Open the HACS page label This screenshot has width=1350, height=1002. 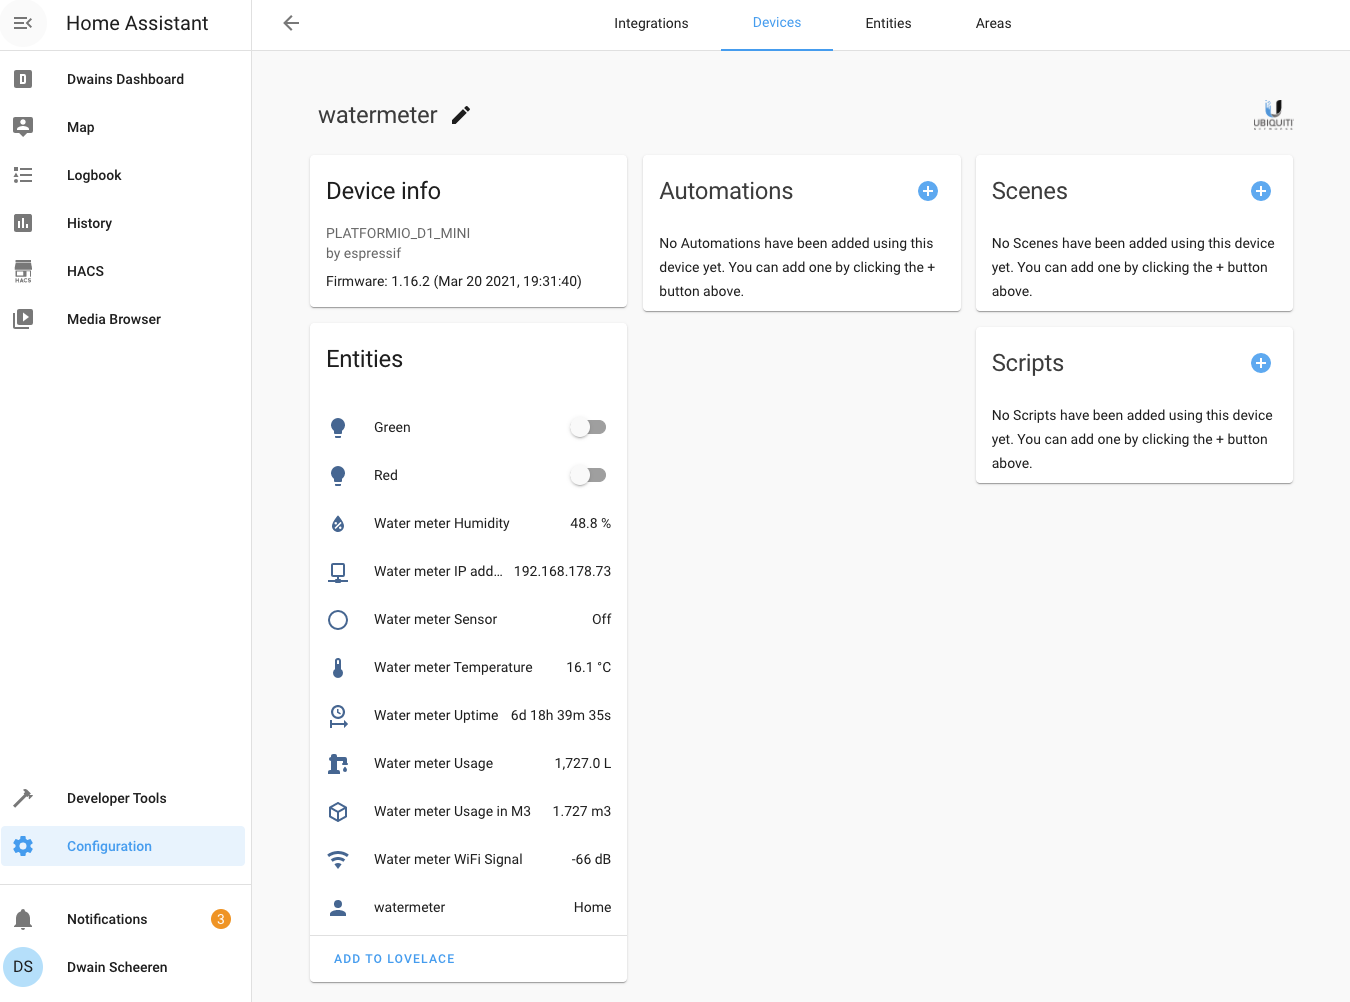point(85,271)
